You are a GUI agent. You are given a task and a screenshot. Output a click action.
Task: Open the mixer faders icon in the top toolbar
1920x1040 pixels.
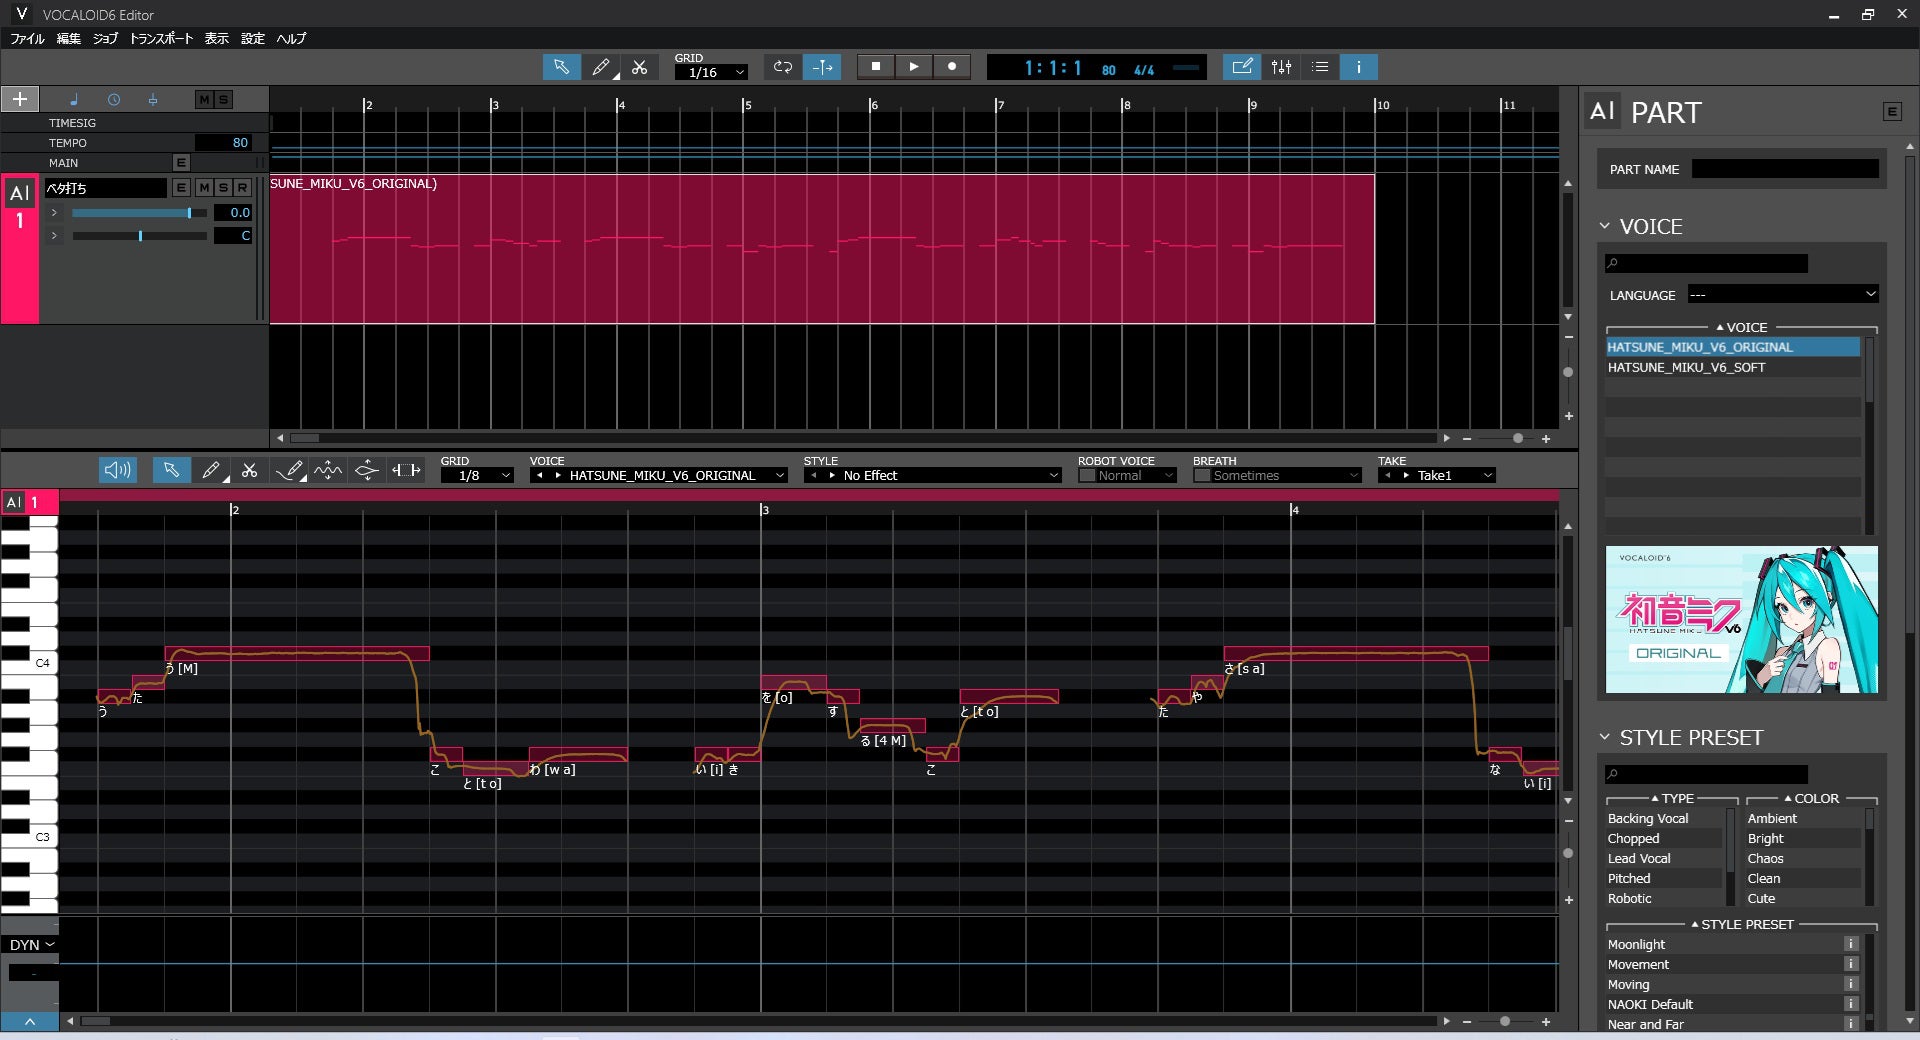click(x=1281, y=67)
